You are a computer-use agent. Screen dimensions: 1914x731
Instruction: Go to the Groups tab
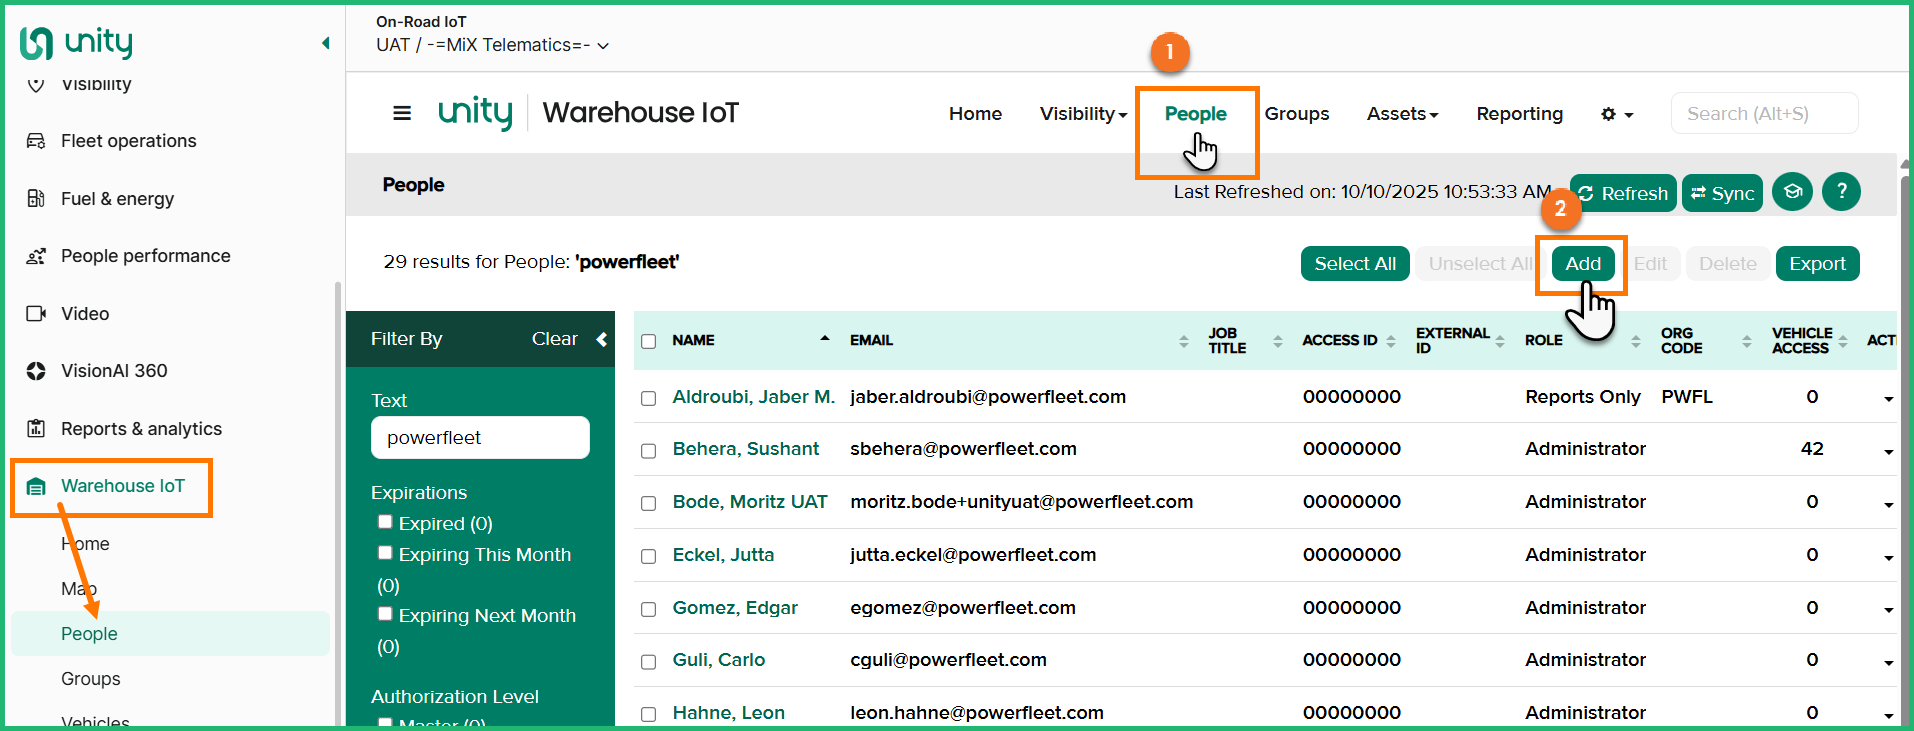click(x=1296, y=114)
